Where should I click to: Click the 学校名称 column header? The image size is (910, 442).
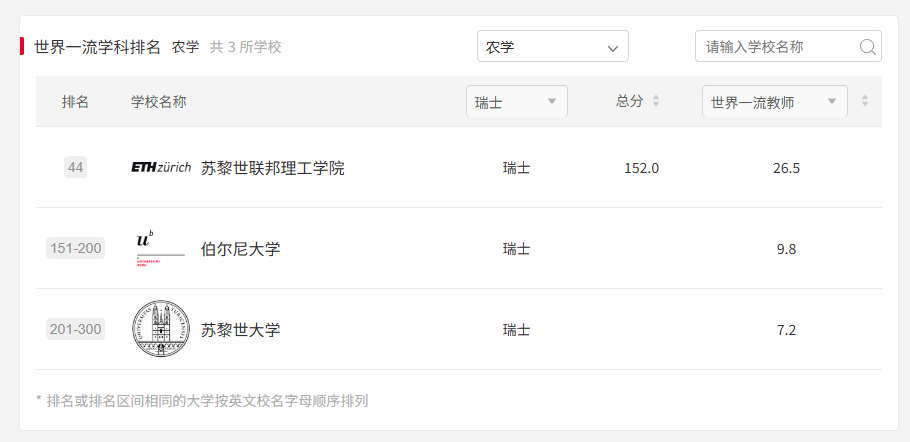(x=158, y=102)
